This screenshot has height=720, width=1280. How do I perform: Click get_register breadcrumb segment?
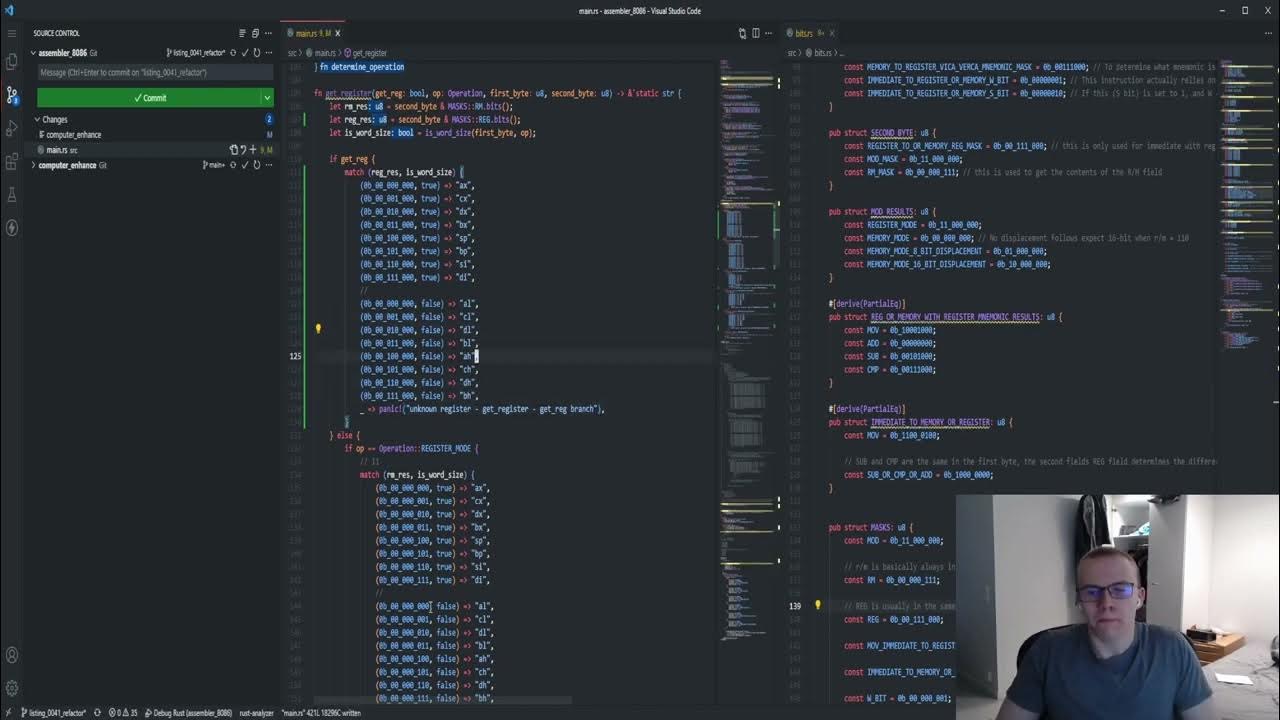click(x=367, y=53)
